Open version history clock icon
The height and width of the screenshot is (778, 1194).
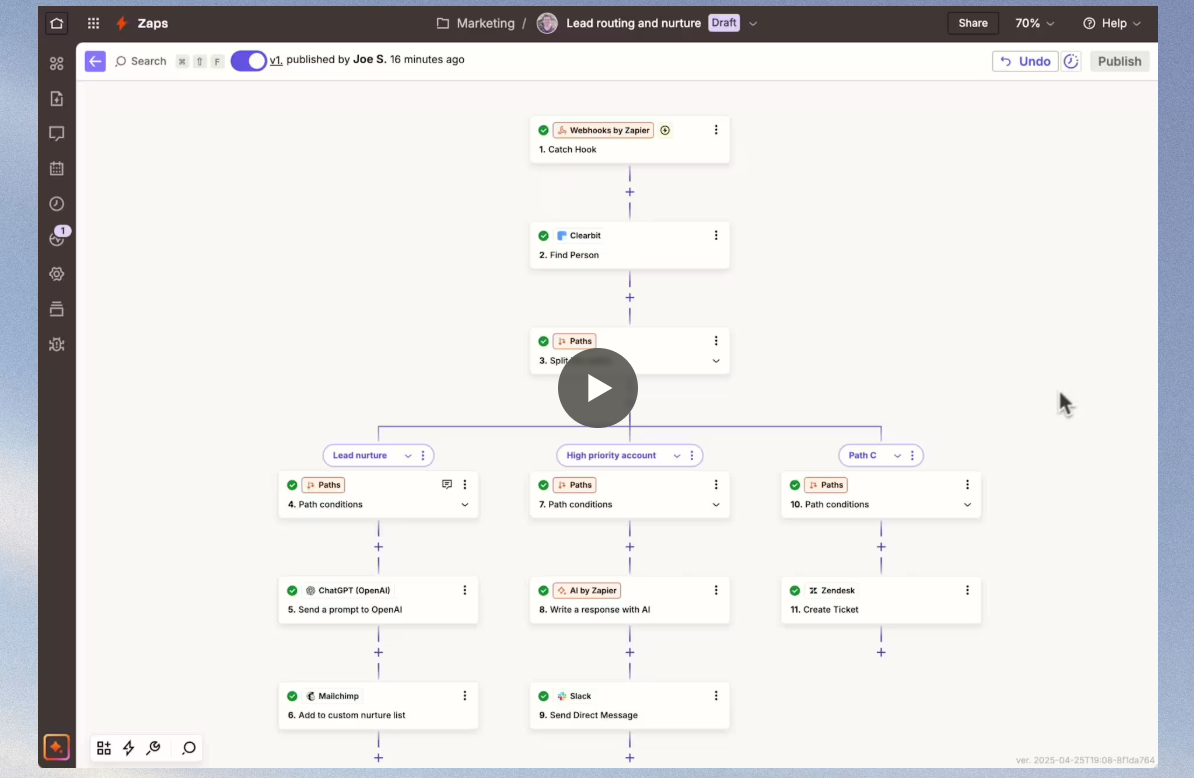click(1071, 61)
